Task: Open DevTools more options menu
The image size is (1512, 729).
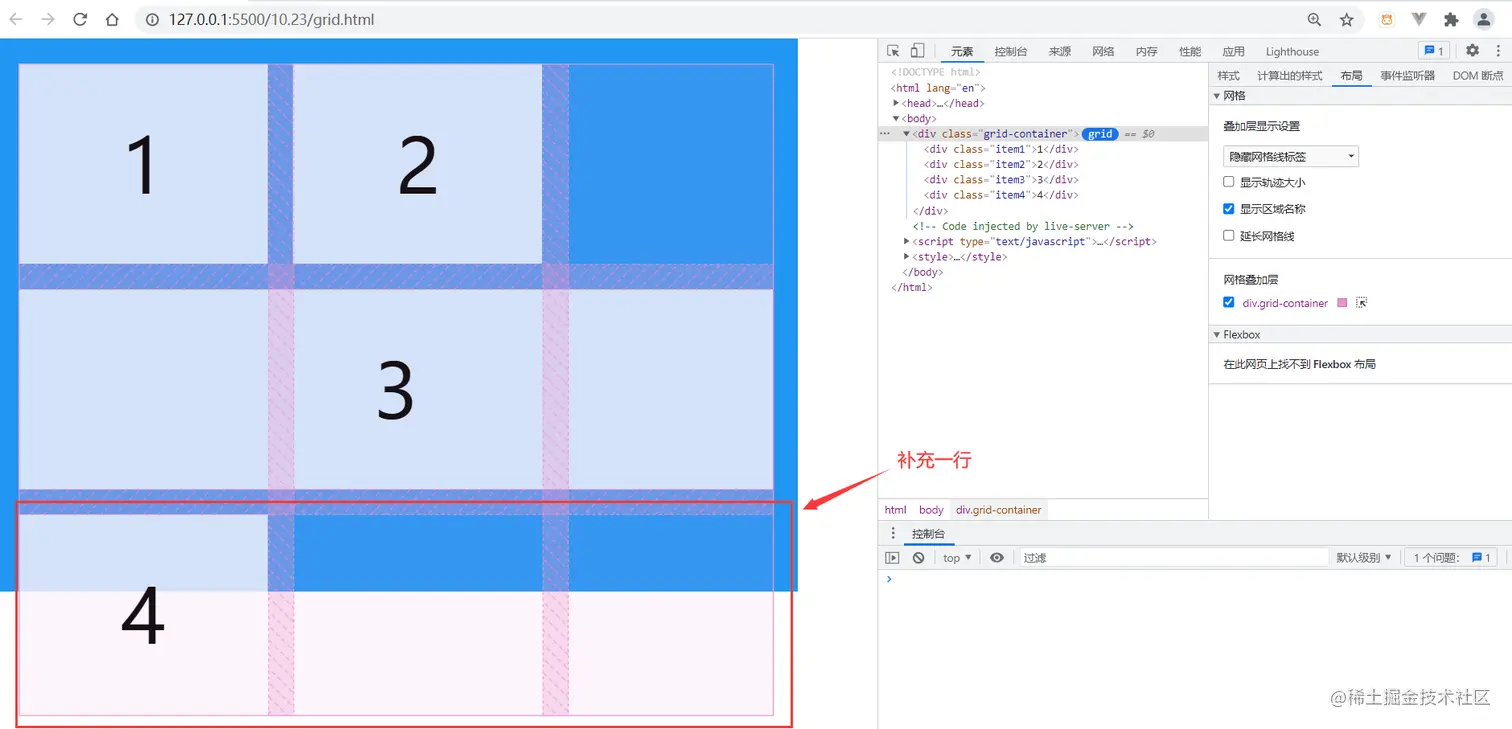Action: [1497, 51]
